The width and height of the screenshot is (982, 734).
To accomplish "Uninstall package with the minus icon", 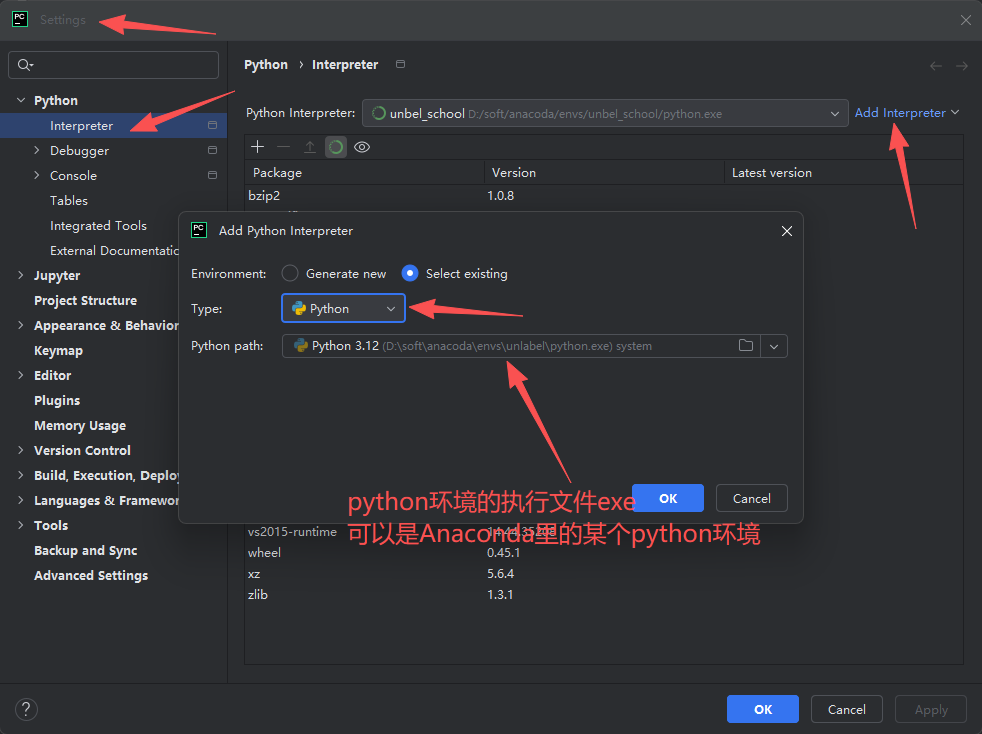I will tap(284, 147).
